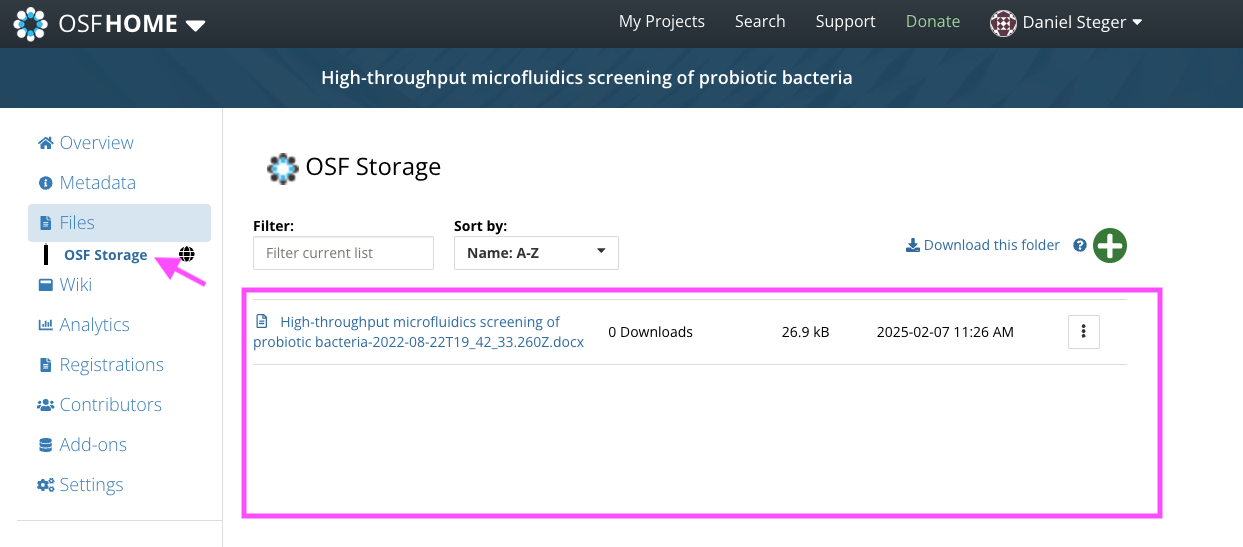Click Daniel Steger's profile avatar
This screenshot has height=547, width=1243.
1003,23
